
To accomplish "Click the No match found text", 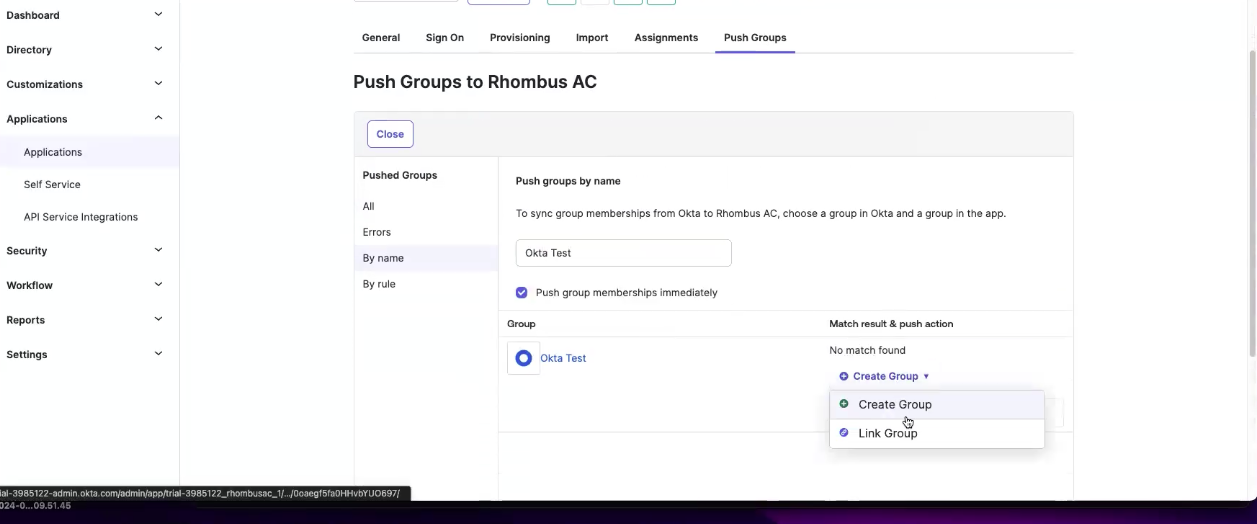I will pos(867,350).
